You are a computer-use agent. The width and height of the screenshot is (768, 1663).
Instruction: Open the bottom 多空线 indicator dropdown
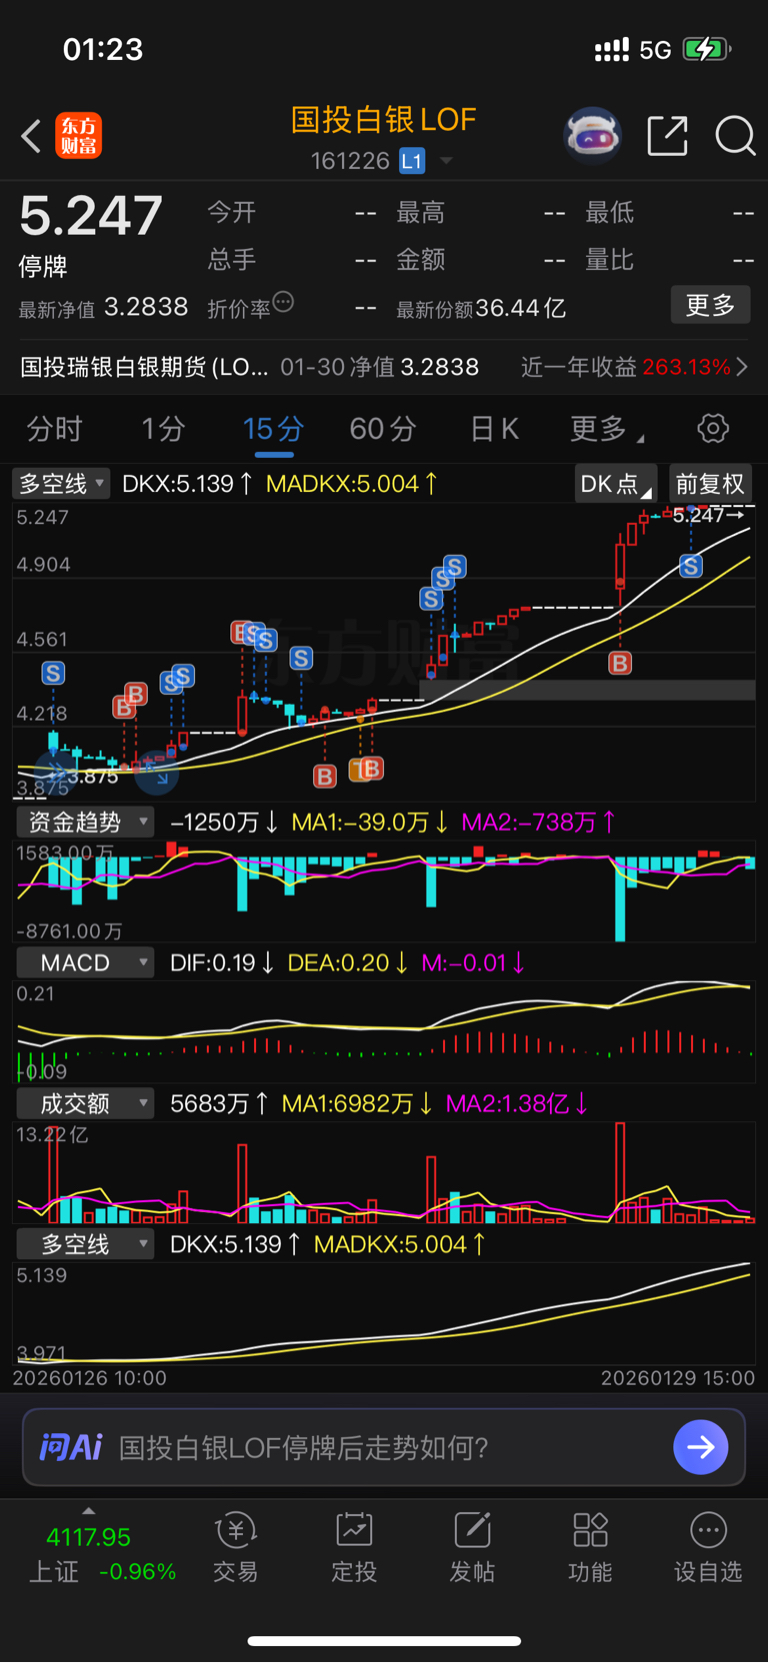(x=86, y=1245)
